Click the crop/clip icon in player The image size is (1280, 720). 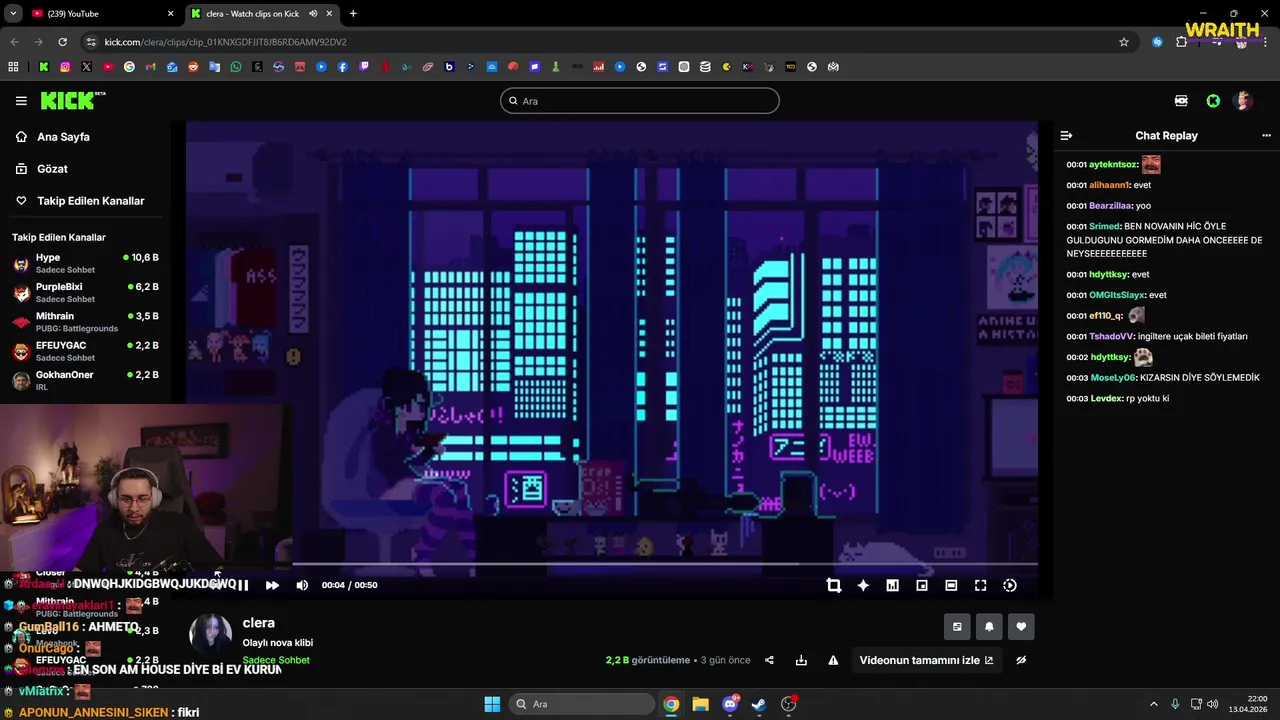834,585
